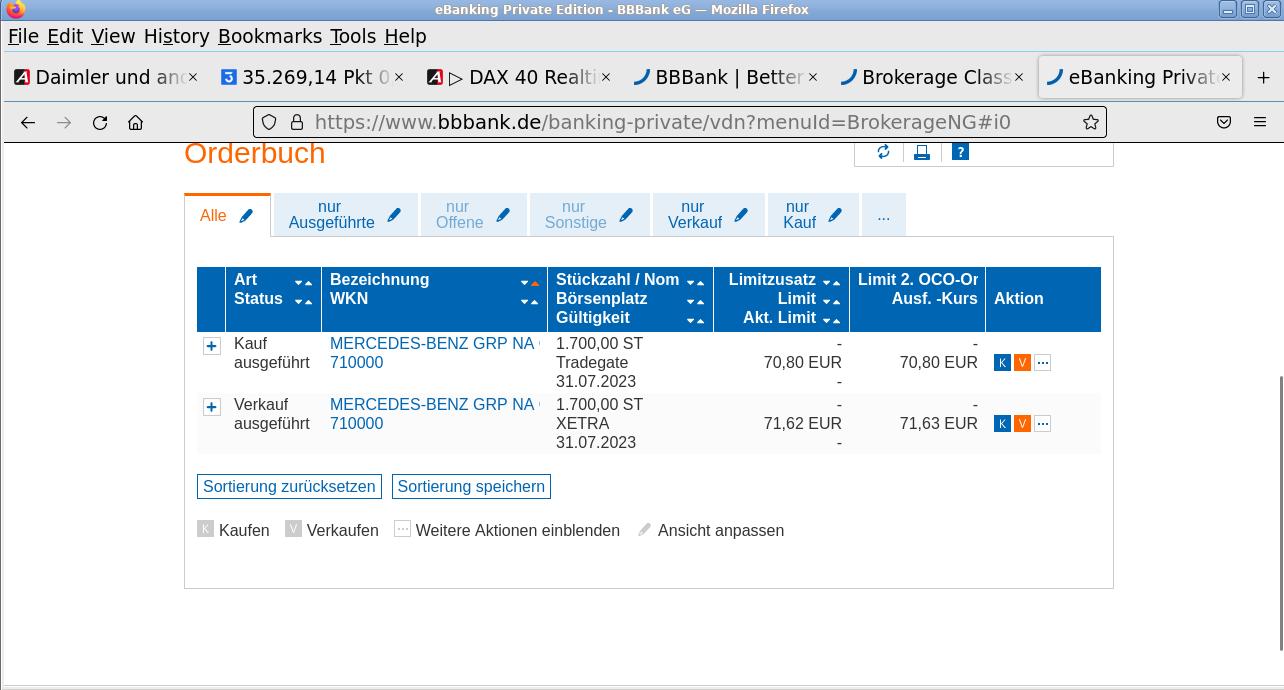Sort Gültigkeit ascending with up arrow
This screenshot has width=1284, height=690.
700,321
